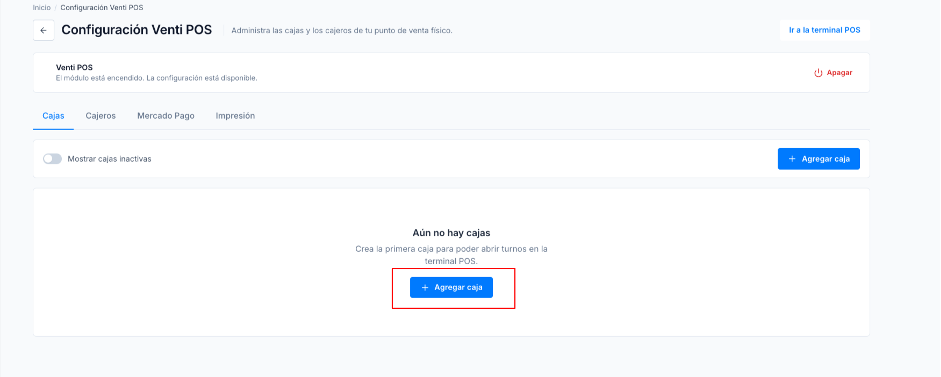Click Agregar caja in the filter bar
The width and height of the screenshot is (941, 377).
819,159
